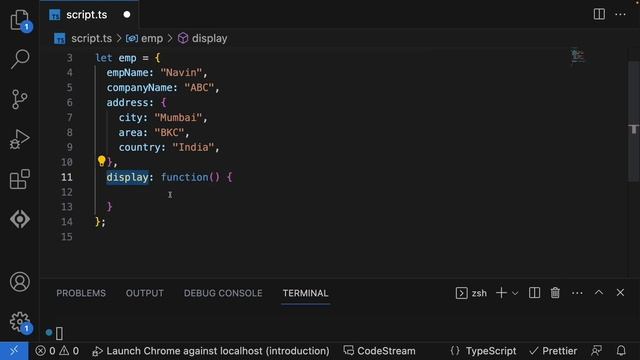Close the unsaved script.ts tab via dot
The image size is (640, 360).
point(127,15)
